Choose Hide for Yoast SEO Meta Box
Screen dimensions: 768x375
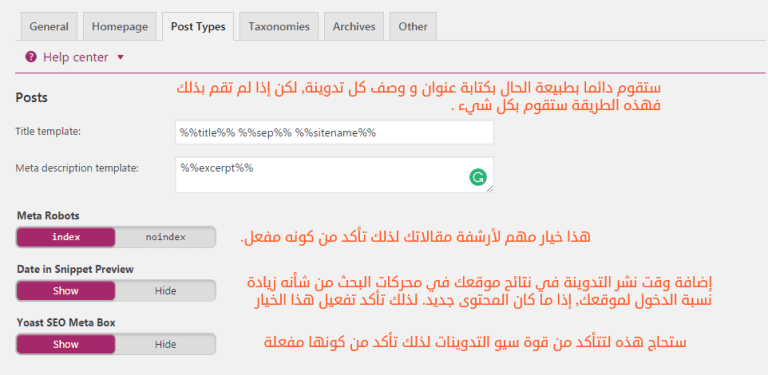point(166,344)
